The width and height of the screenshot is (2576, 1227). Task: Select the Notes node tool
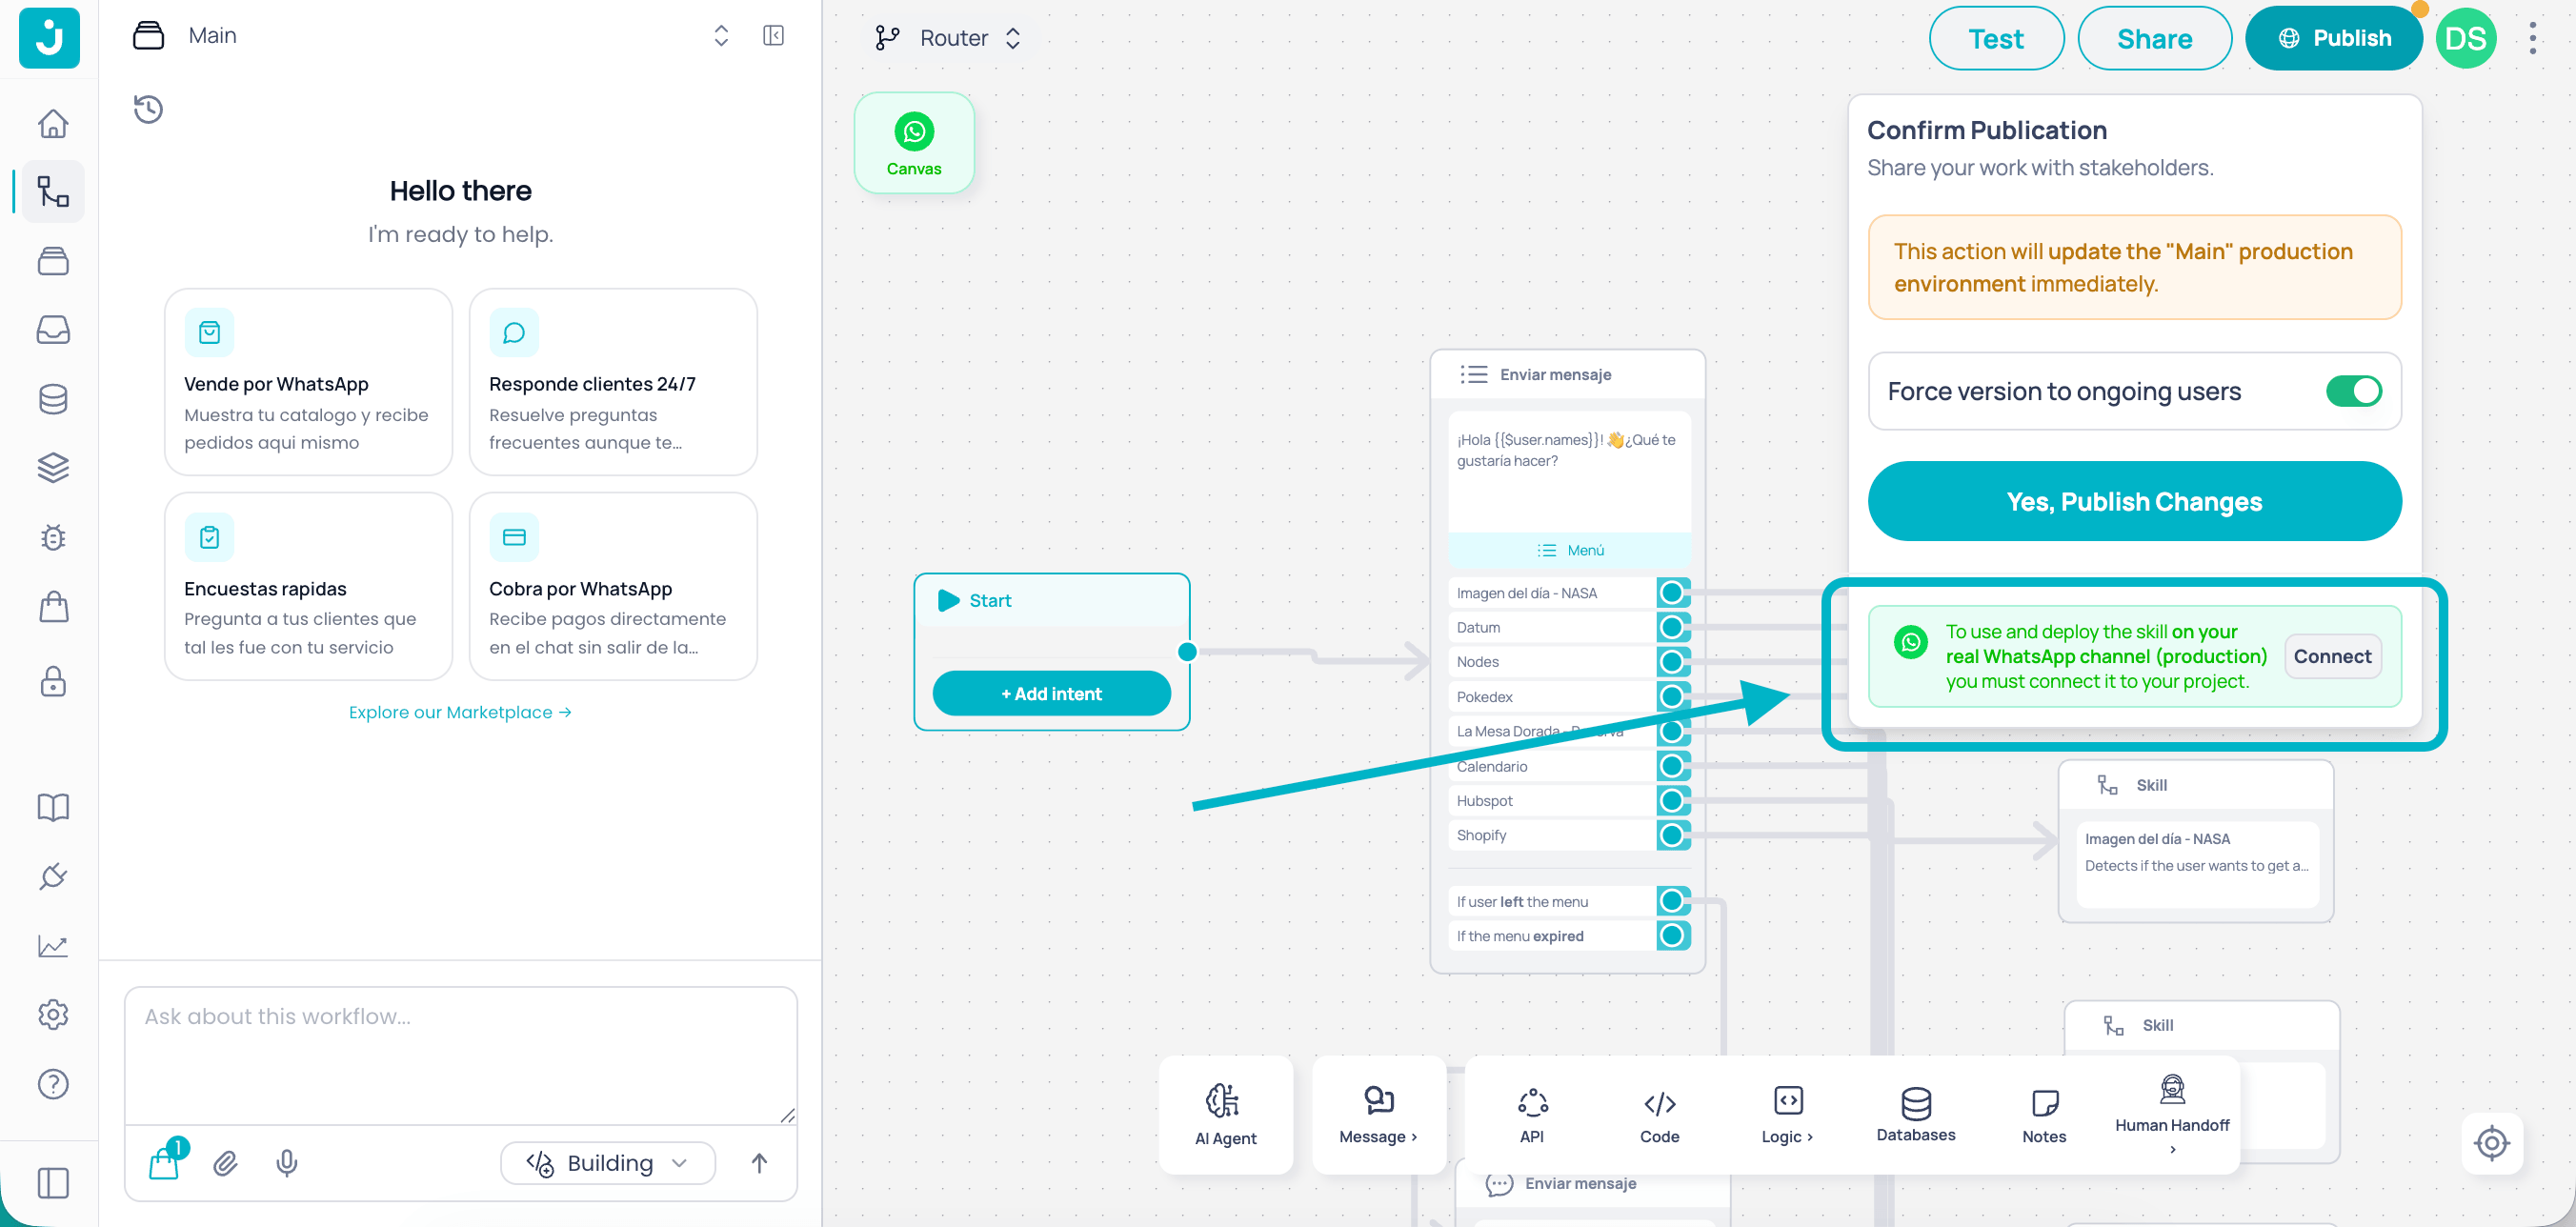tap(2043, 1115)
